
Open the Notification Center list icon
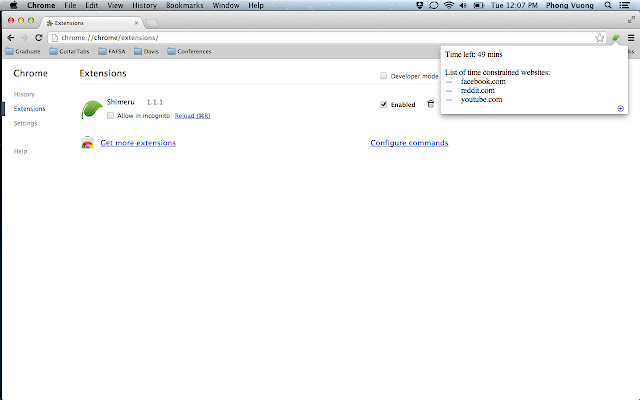click(624, 5)
